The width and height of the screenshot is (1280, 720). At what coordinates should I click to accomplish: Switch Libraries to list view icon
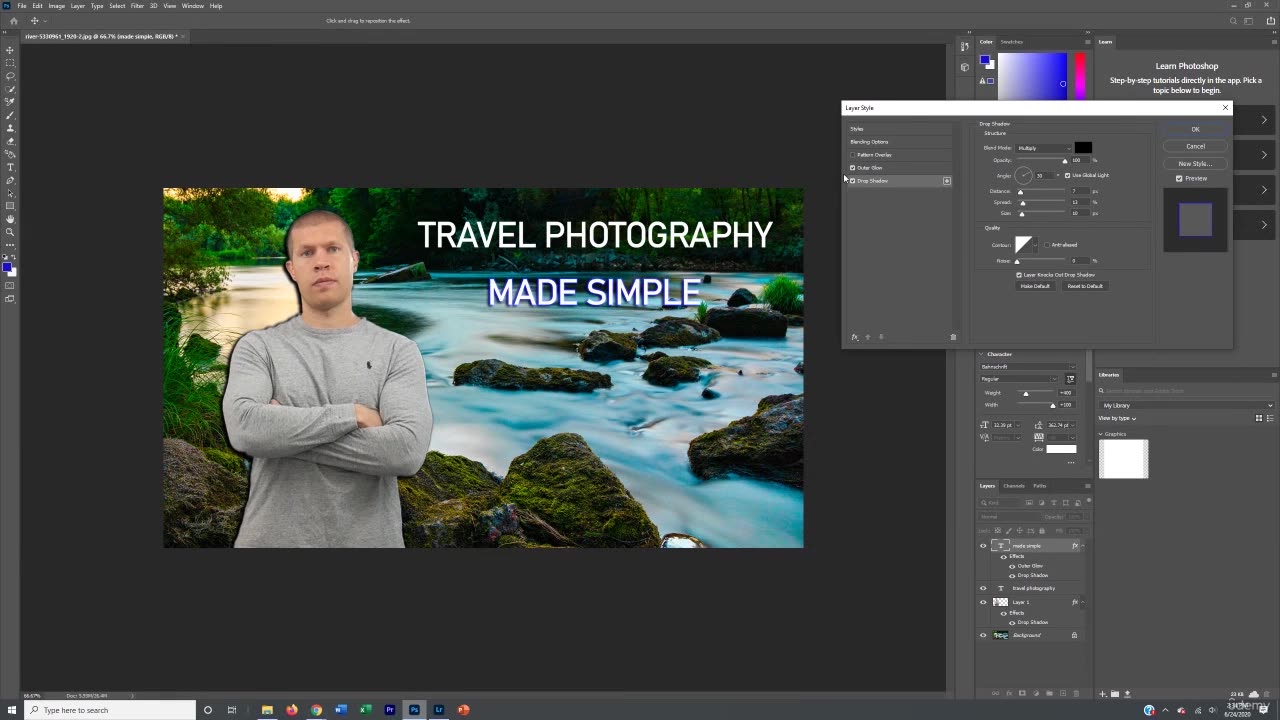1270,418
